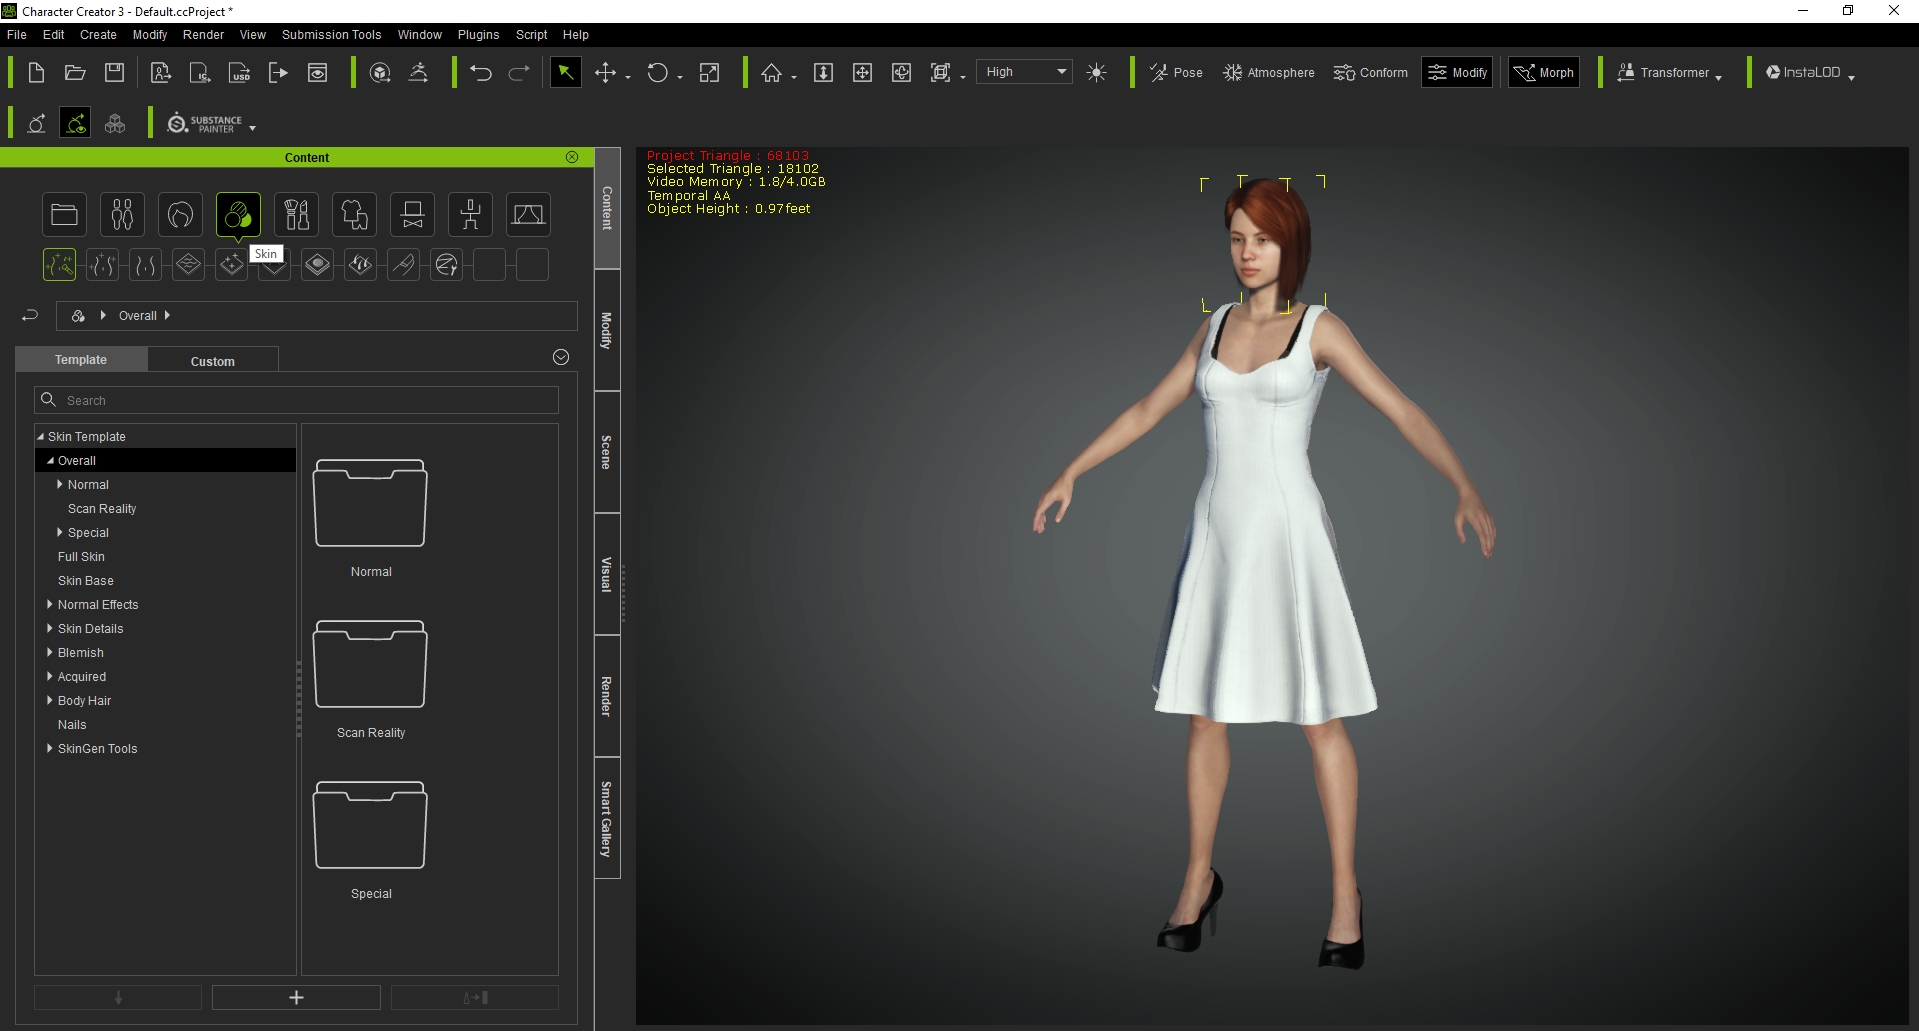Screen dimensions: 1919x1031
Task: Activate the Select tool arrow icon
Action: click(x=565, y=72)
